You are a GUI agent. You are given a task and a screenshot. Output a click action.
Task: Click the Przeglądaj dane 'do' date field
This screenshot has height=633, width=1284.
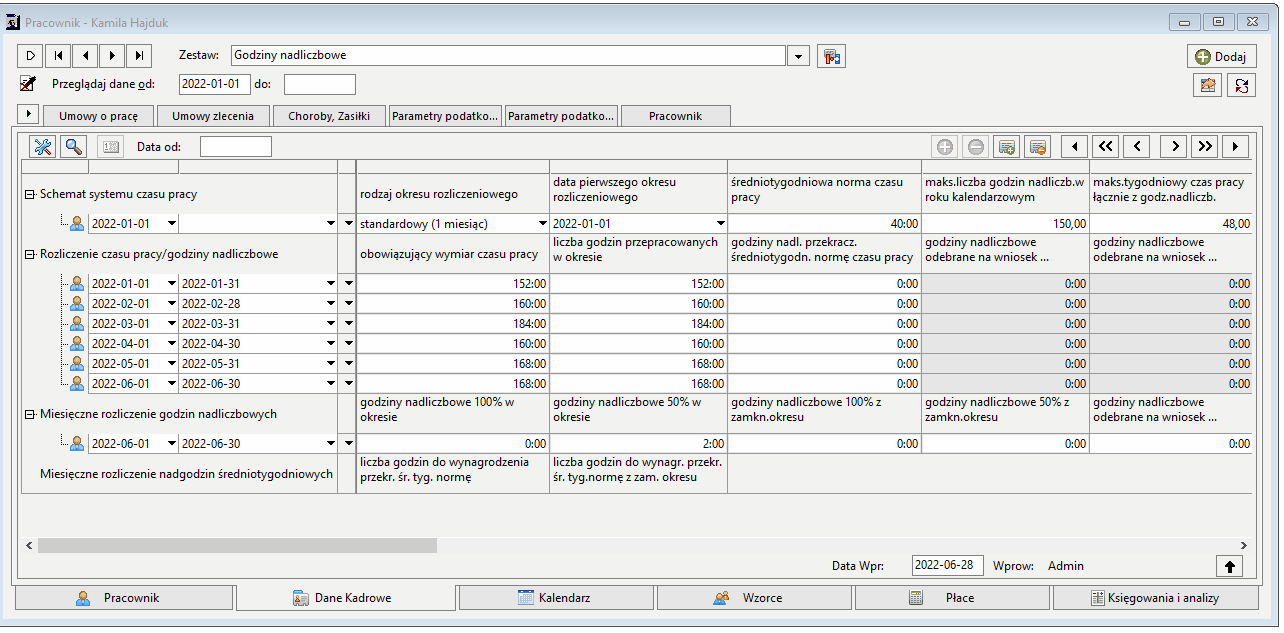pos(319,84)
